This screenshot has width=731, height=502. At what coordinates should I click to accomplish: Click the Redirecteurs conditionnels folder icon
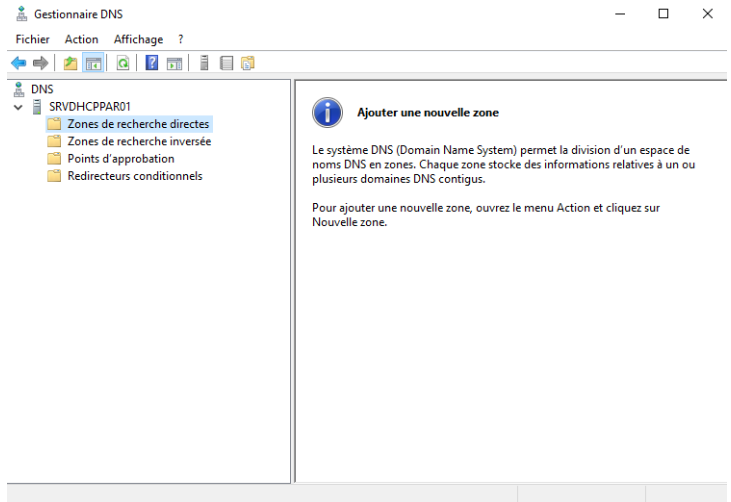pos(54,176)
